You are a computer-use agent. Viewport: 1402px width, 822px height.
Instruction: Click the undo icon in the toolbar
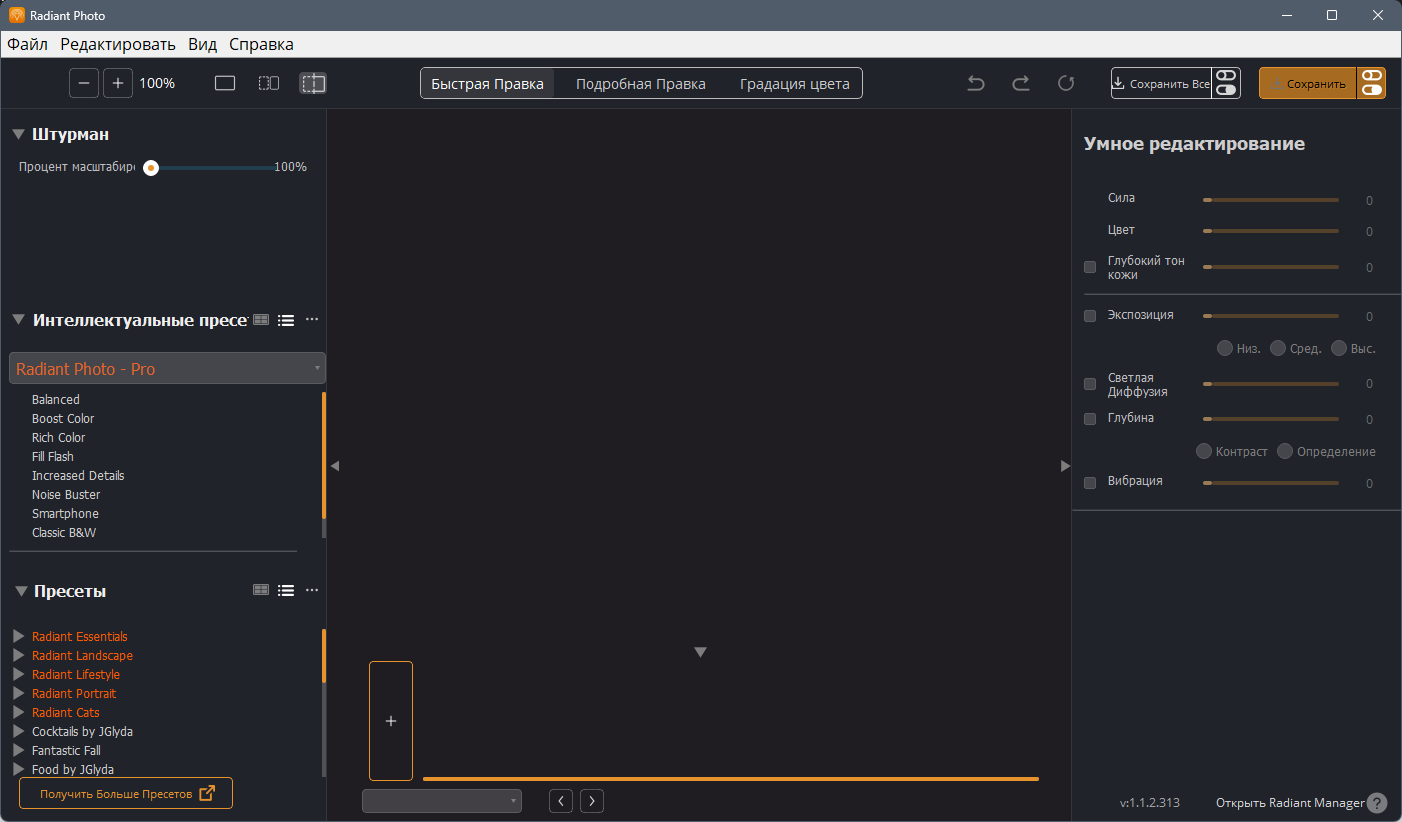coord(975,83)
